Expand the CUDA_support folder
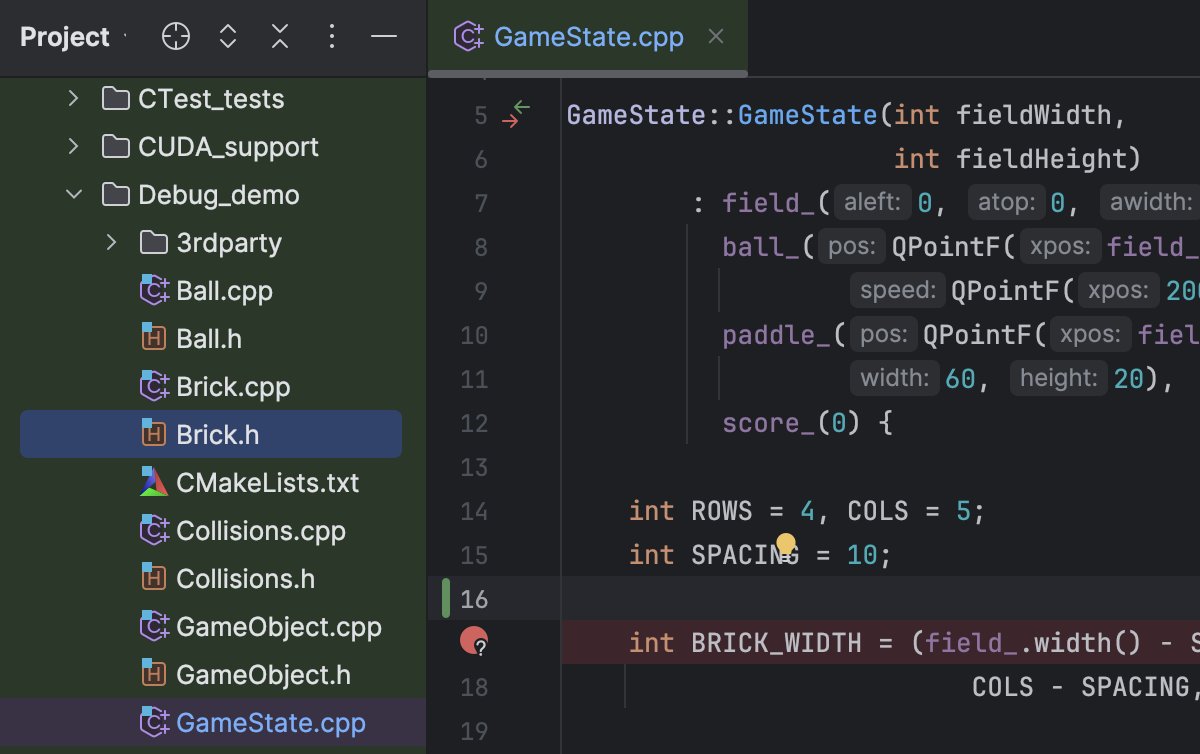The width and height of the screenshot is (1200, 754). click(x=73, y=147)
